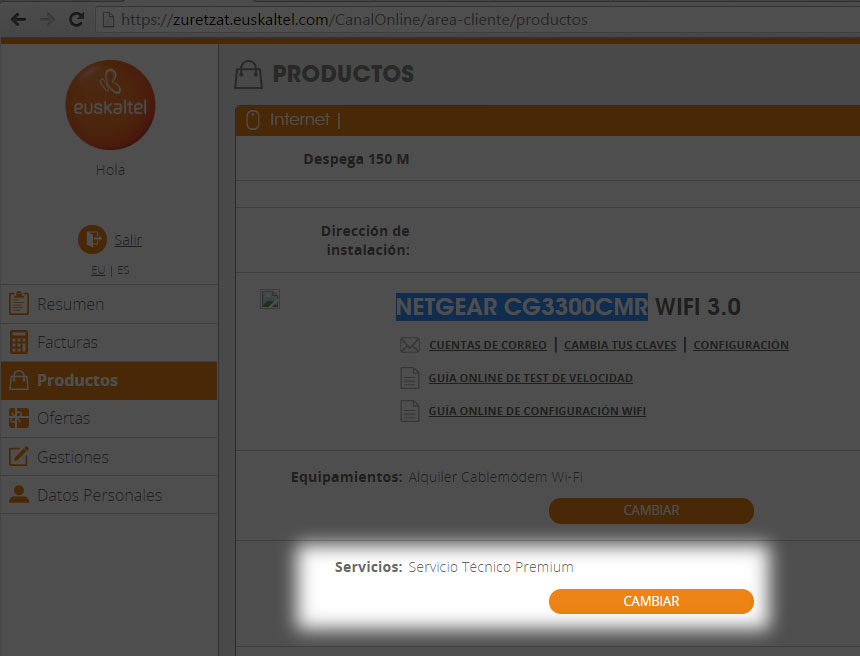This screenshot has height=656, width=860.
Task: Click the Ofertas gift icon
Action: pos(19,418)
